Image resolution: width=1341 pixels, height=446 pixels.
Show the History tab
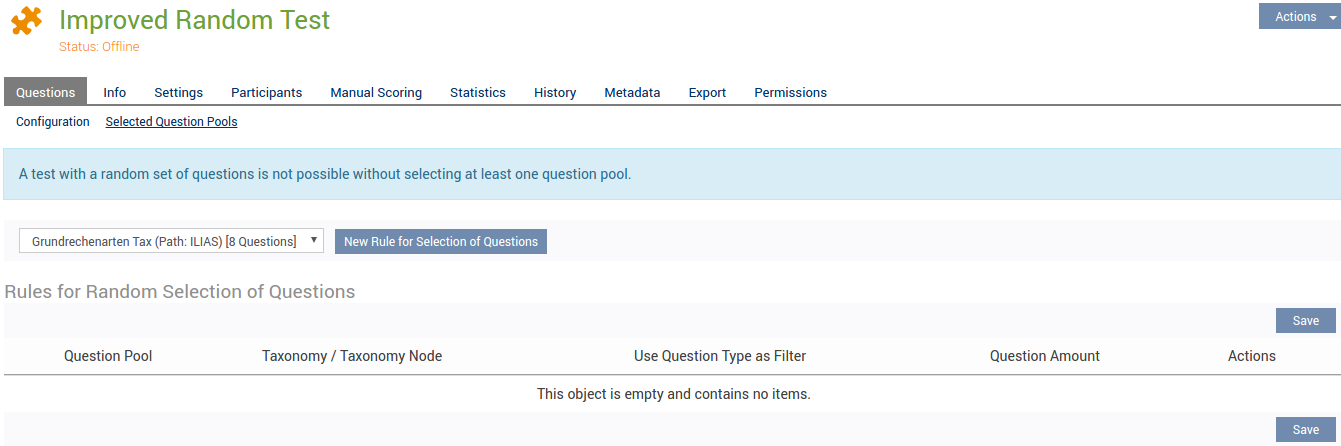[555, 92]
